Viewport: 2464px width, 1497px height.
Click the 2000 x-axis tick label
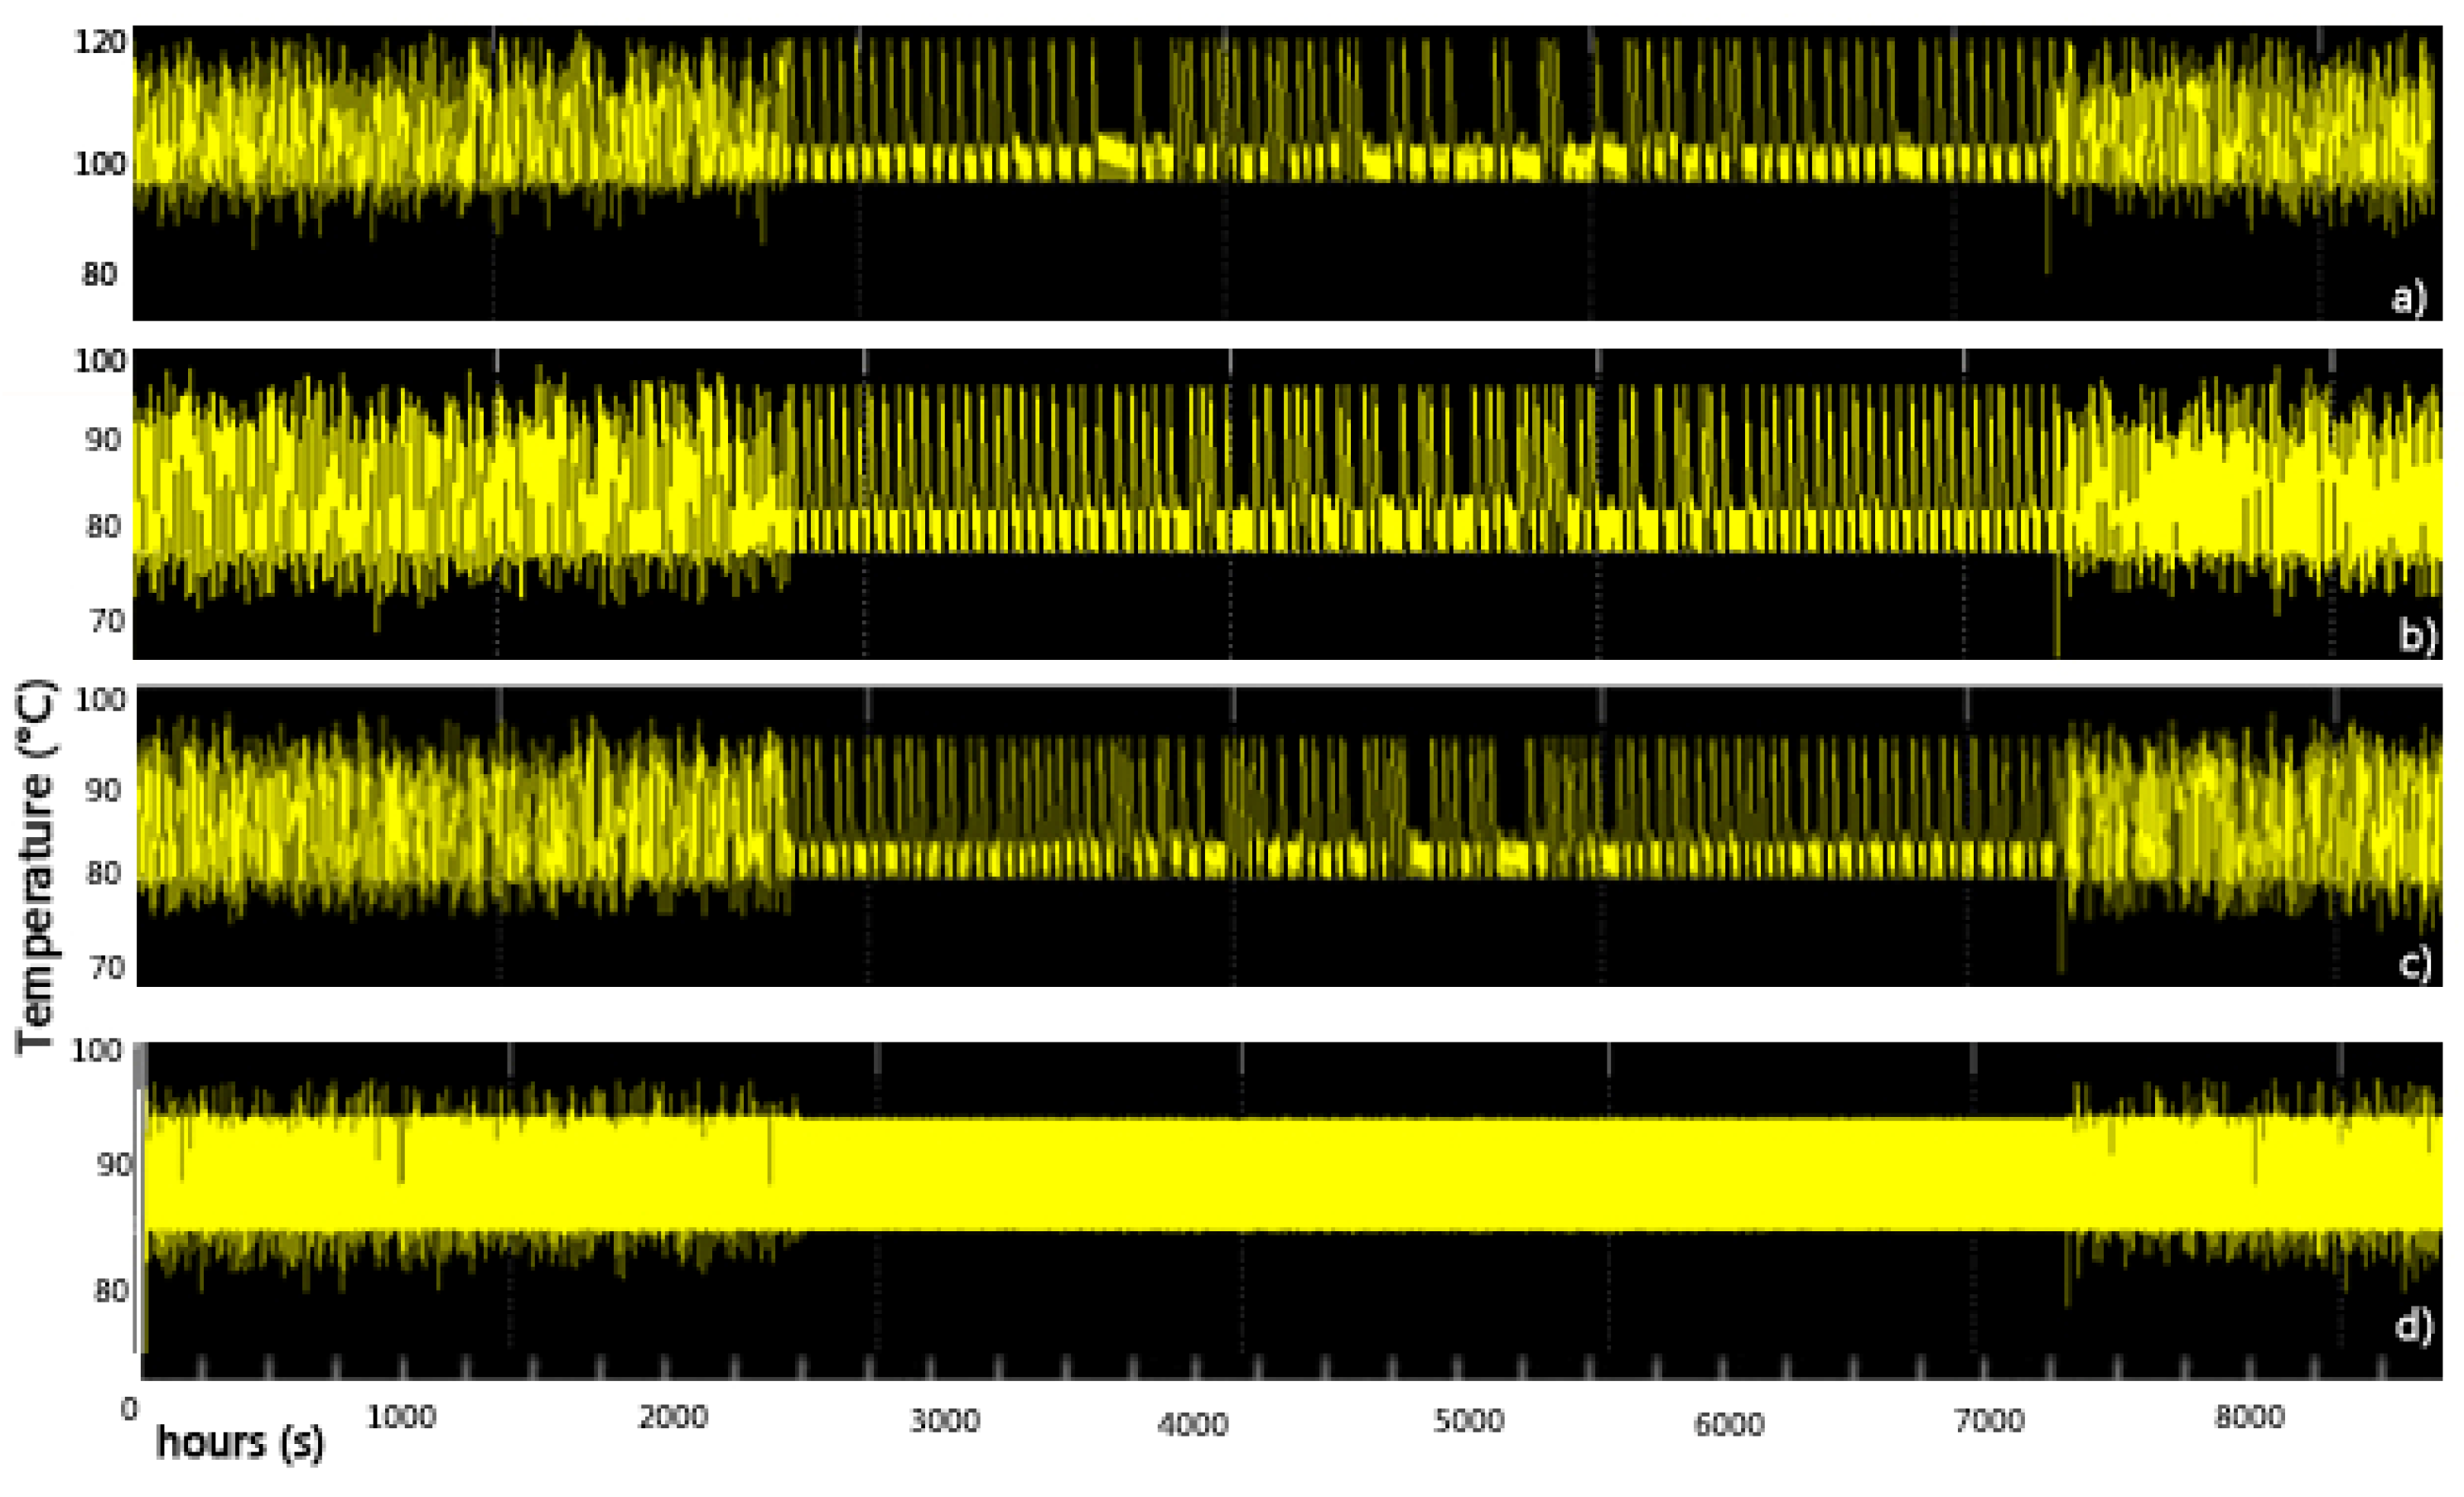coord(673,1417)
